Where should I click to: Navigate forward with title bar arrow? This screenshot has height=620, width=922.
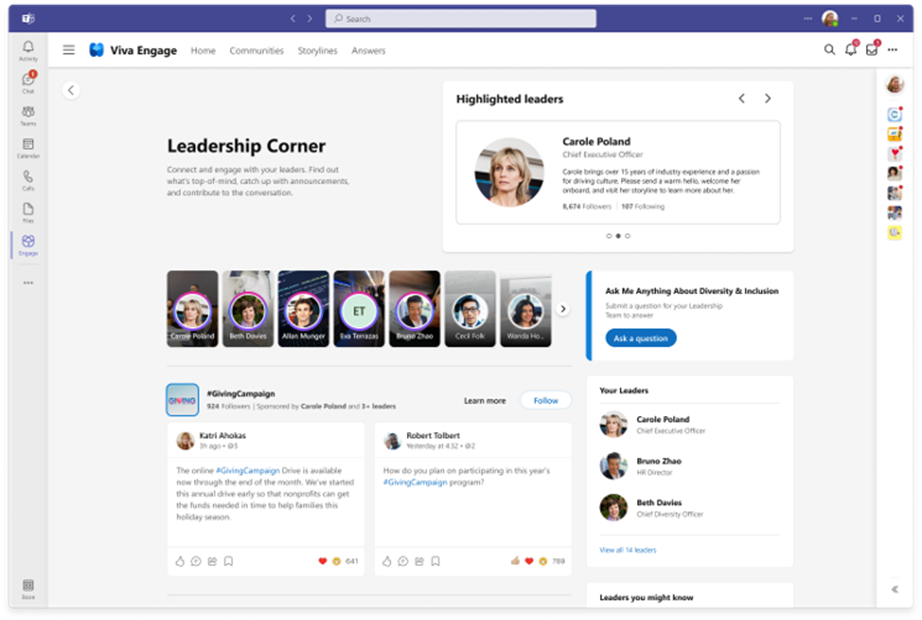310,19
